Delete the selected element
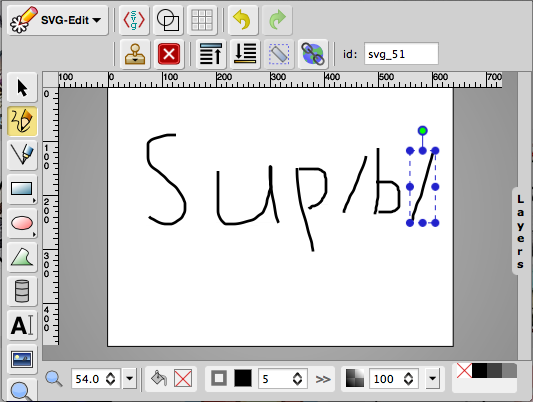533x402 pixels. (169, 54)
